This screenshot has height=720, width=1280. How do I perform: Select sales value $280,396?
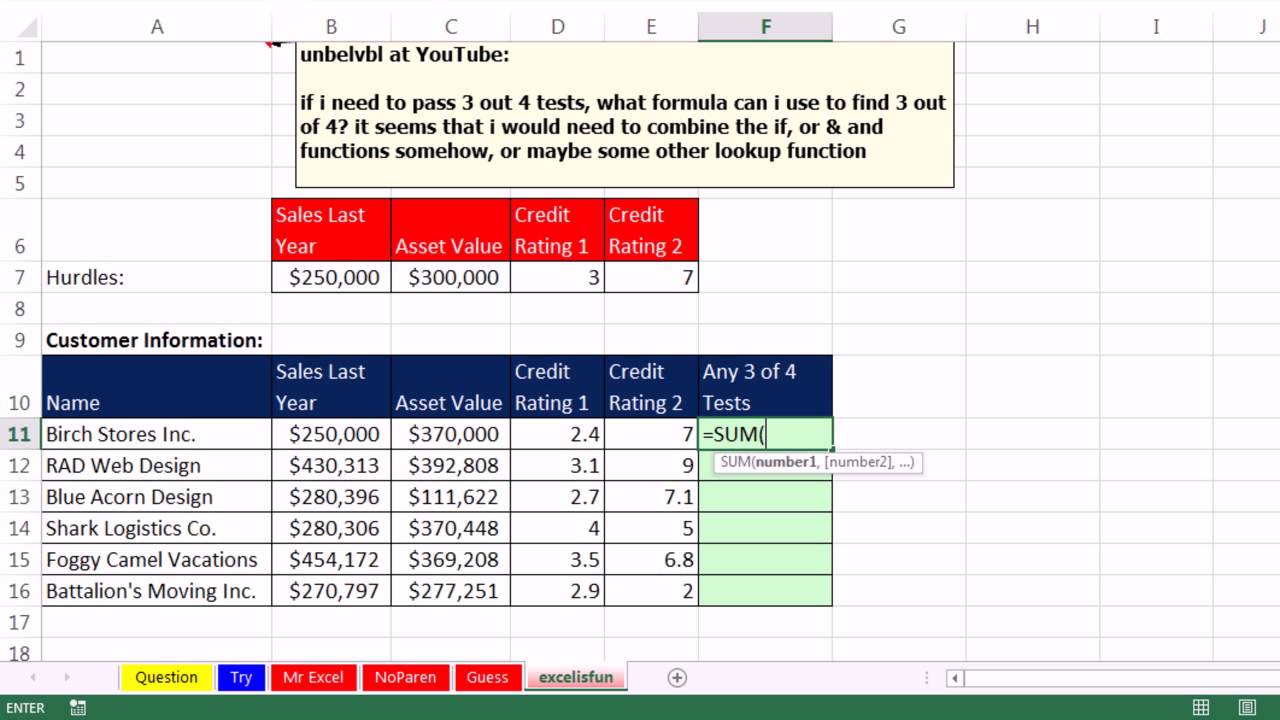tap(331, 497)
